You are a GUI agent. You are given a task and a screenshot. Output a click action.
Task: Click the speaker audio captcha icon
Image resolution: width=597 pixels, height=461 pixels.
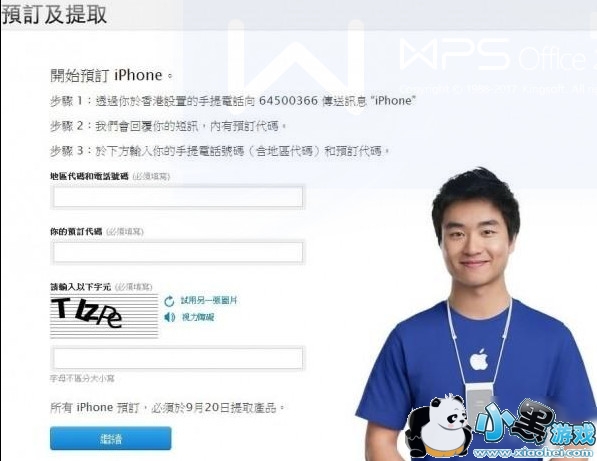click(169, 317)
